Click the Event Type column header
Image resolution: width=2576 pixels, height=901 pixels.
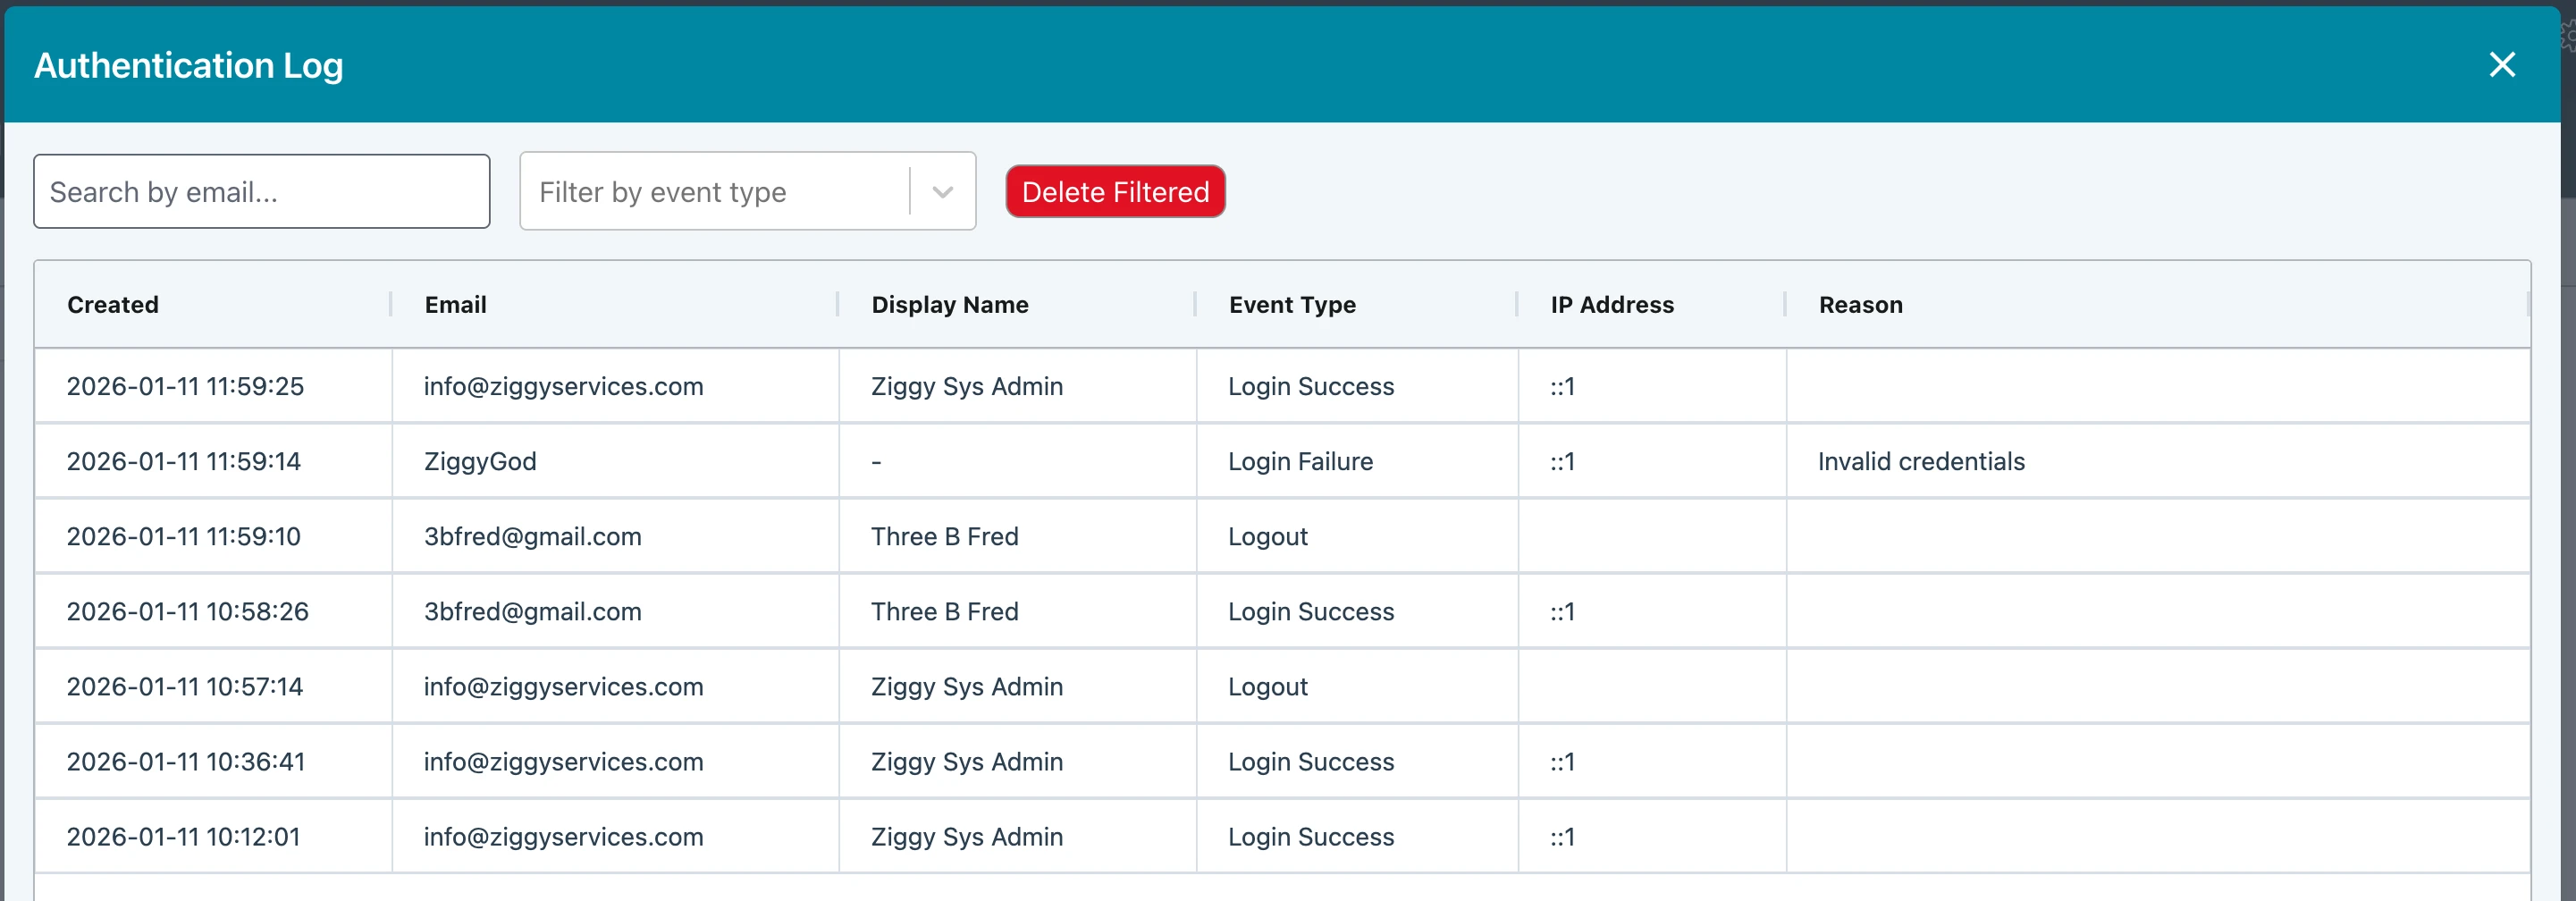(x=1292, y=305)
